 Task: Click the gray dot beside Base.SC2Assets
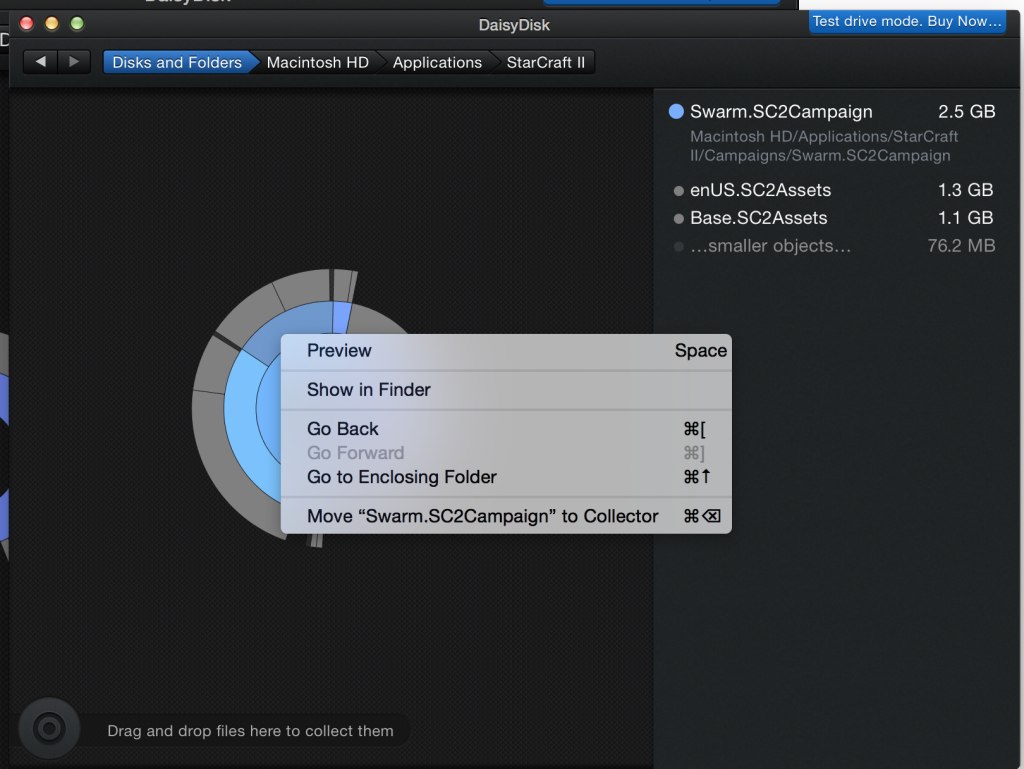[x=679, y=219]
